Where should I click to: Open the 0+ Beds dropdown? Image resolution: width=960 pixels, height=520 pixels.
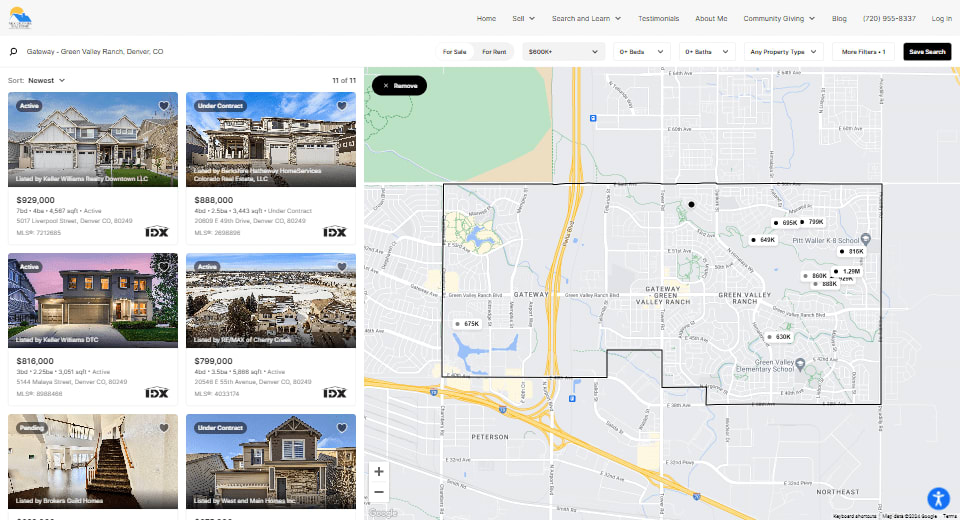pos(642,52)
